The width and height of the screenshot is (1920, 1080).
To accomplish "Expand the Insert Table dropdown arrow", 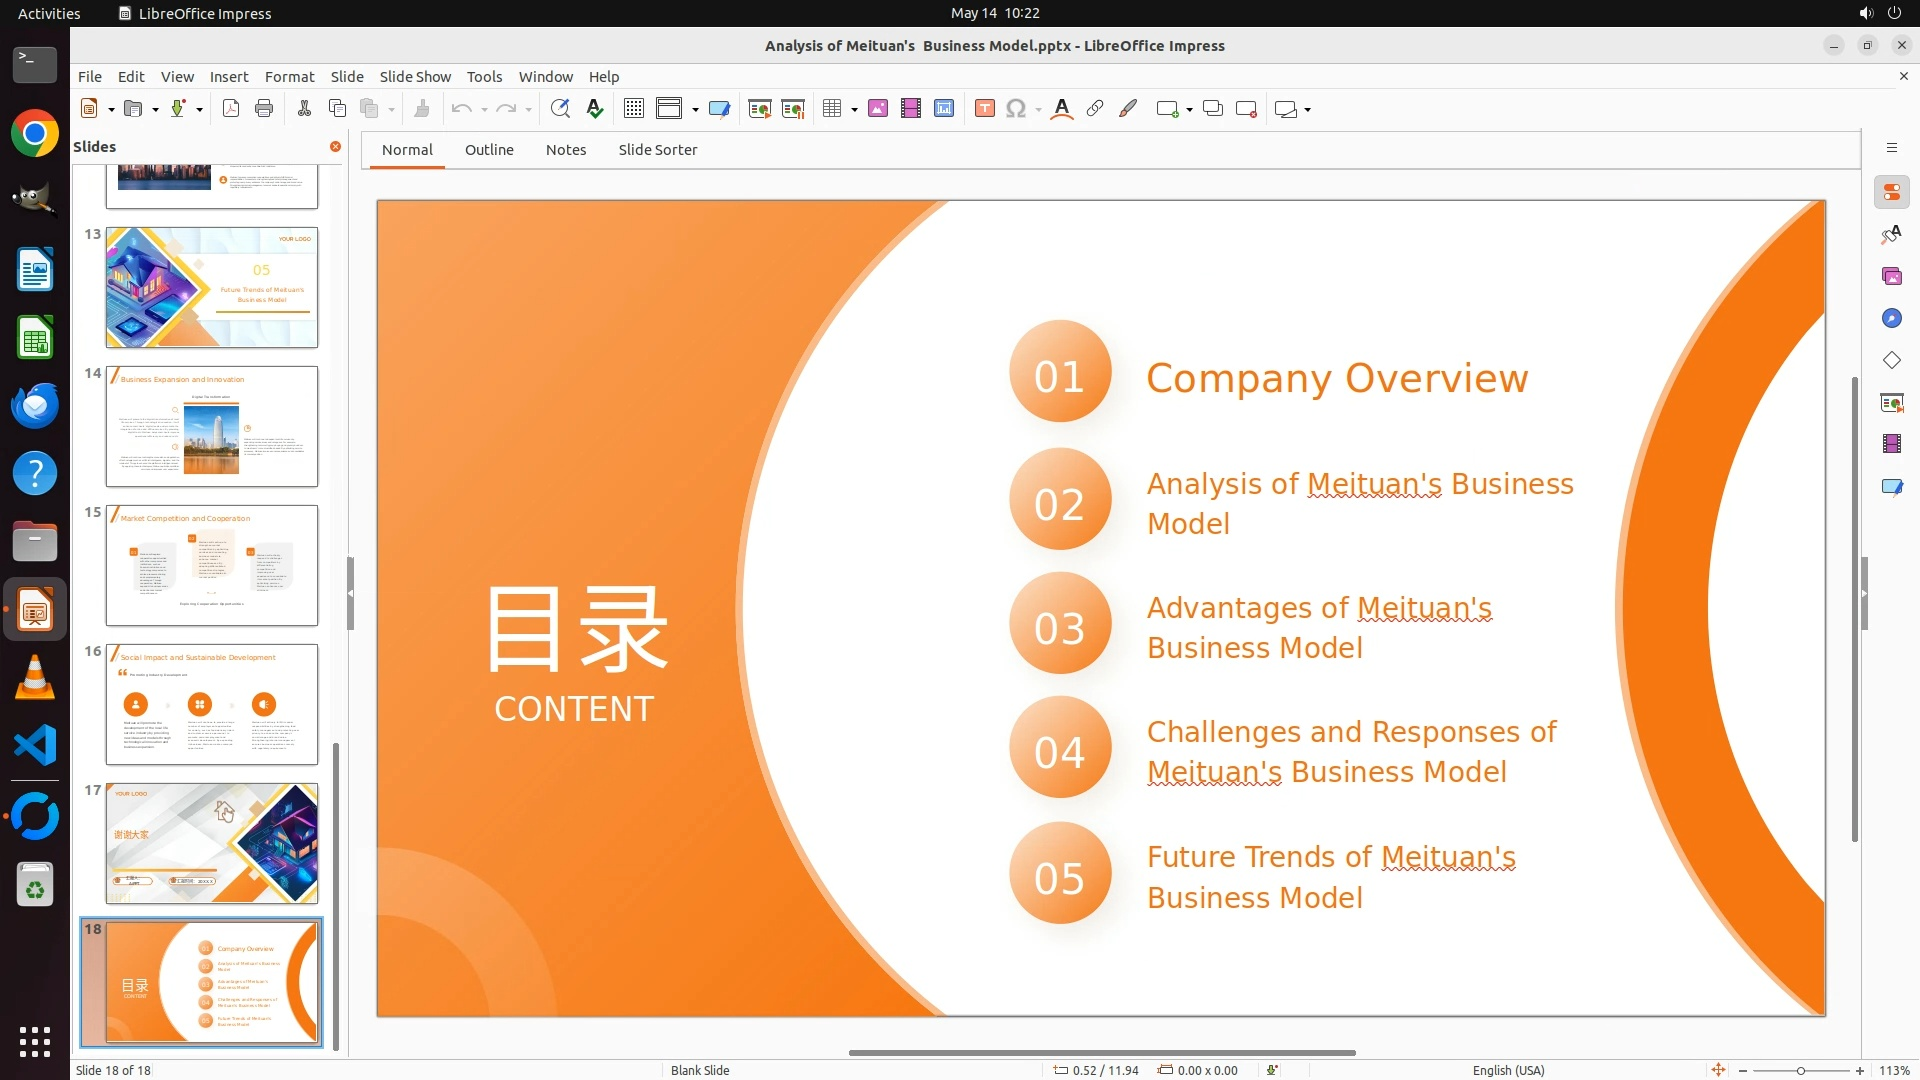I will [x=855, y=109].
